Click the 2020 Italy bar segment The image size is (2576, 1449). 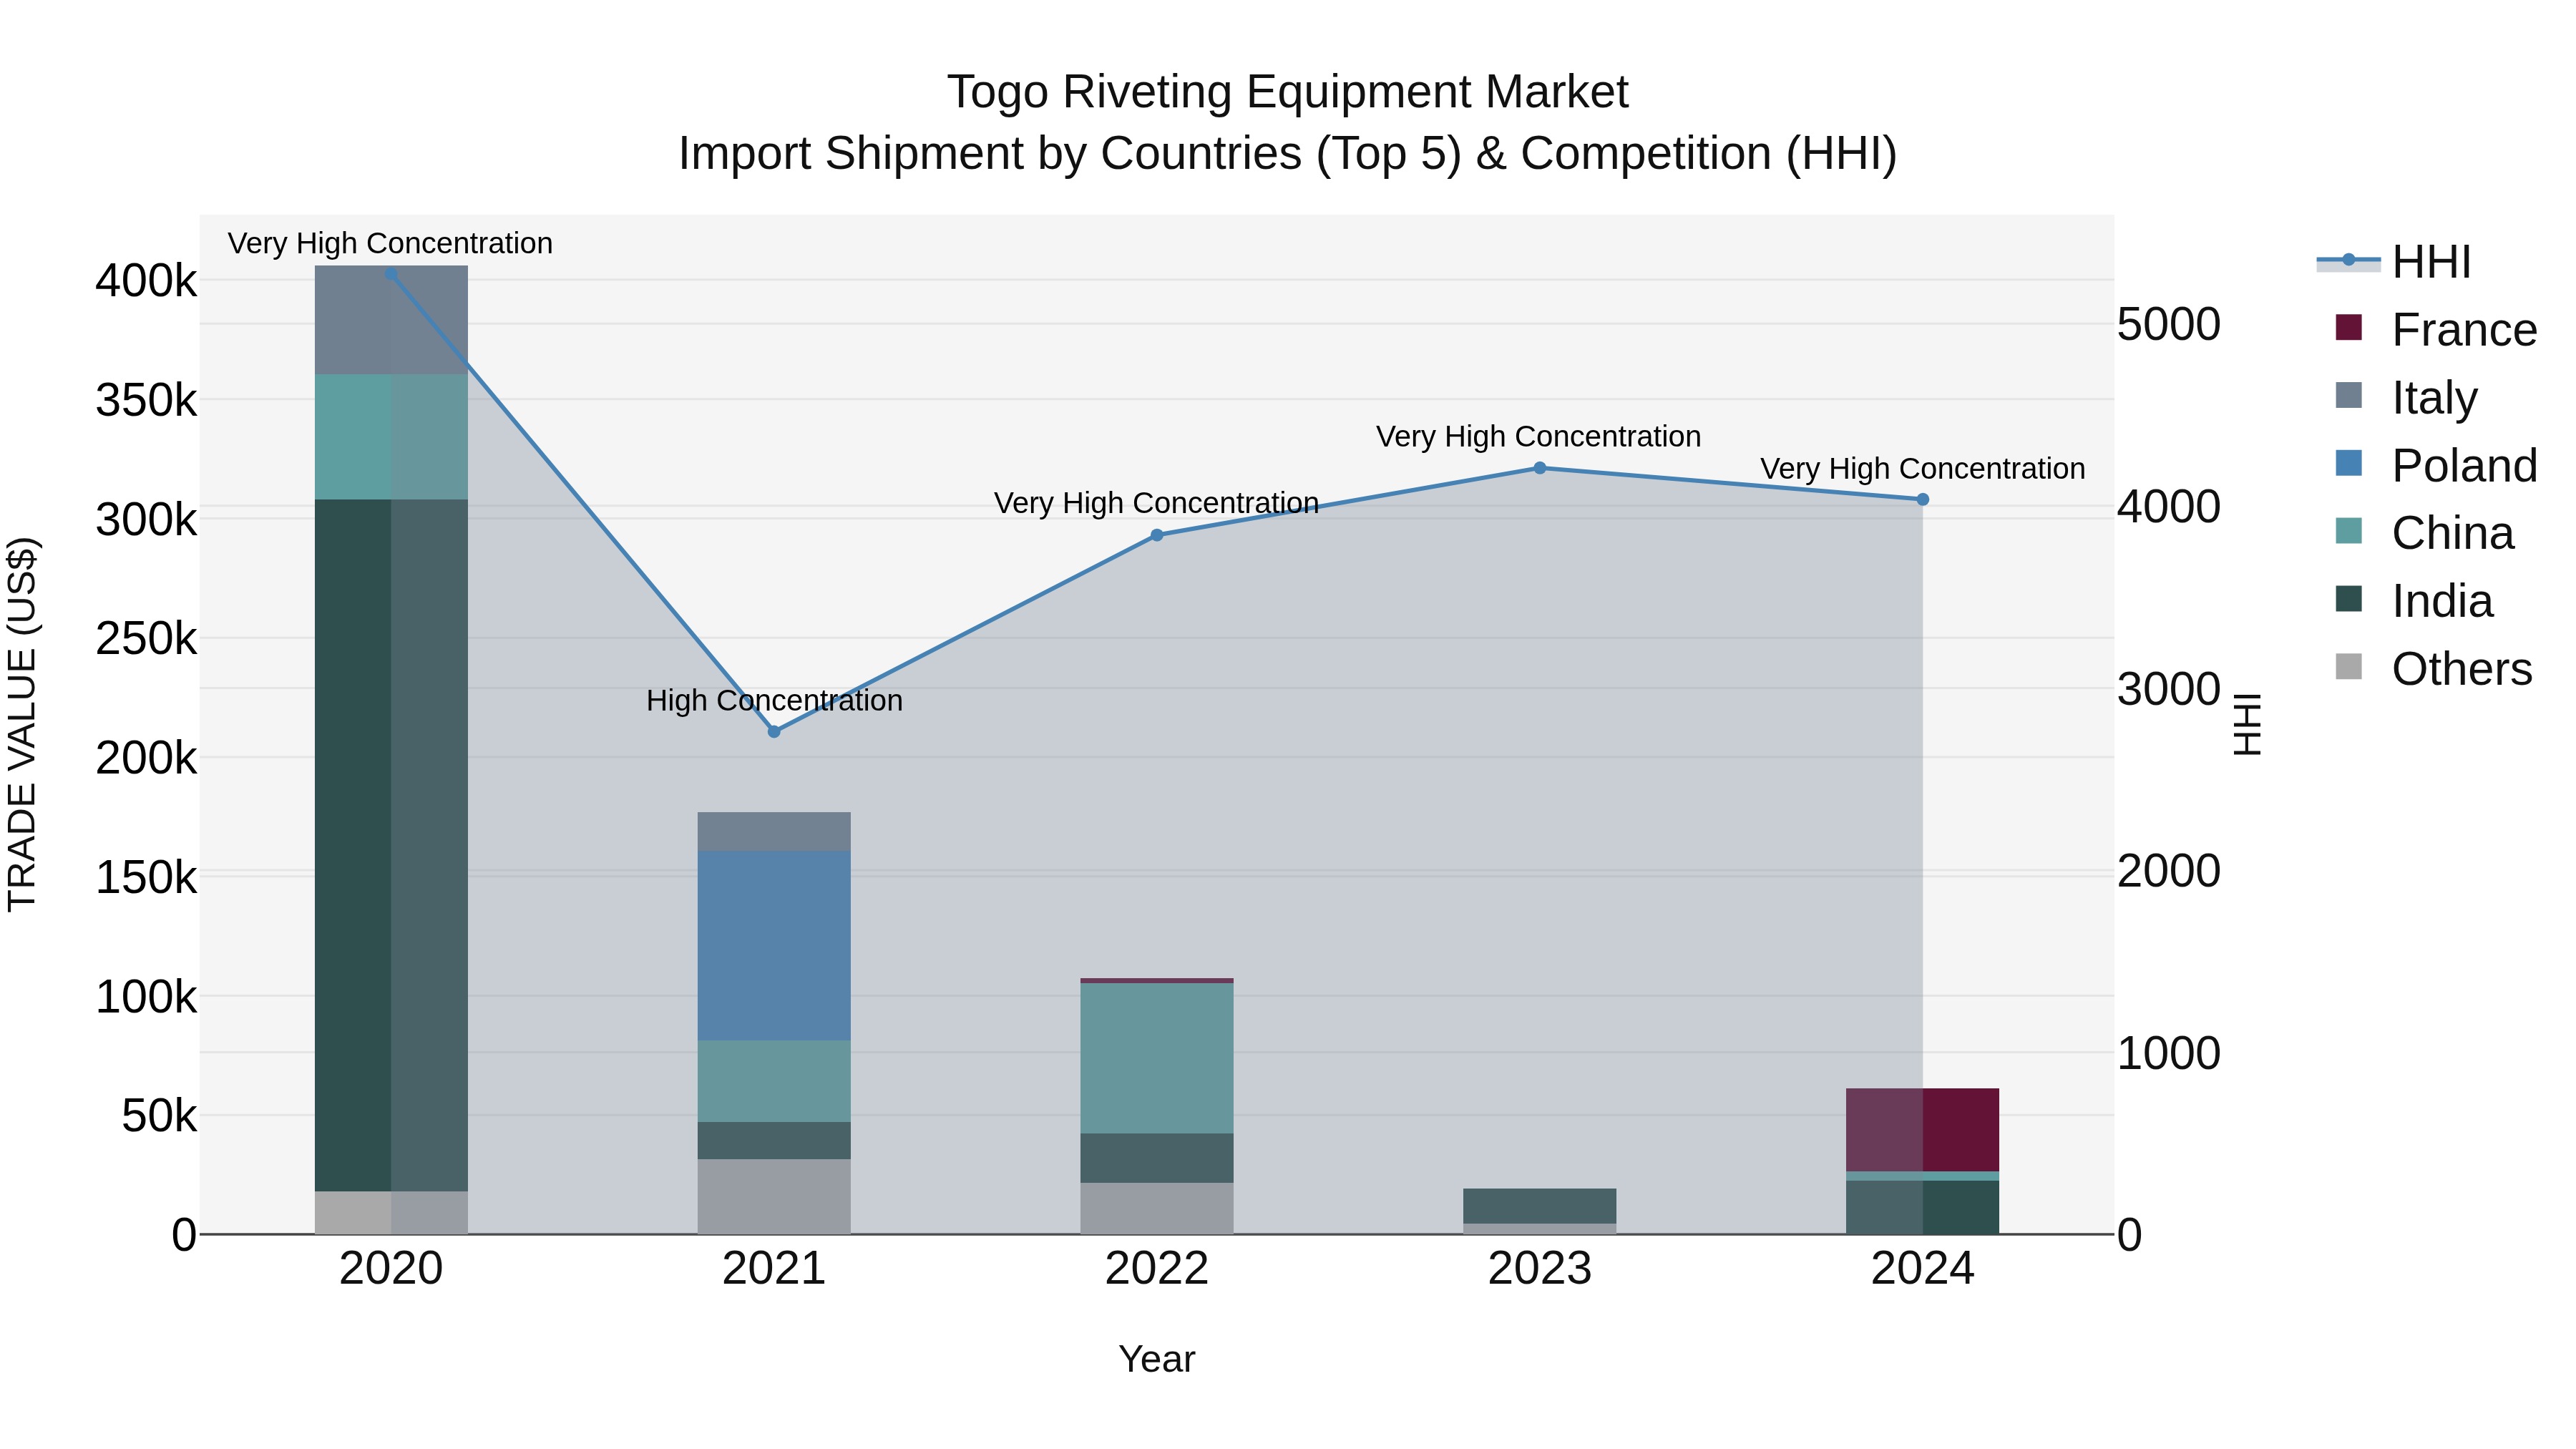[391, 320]
